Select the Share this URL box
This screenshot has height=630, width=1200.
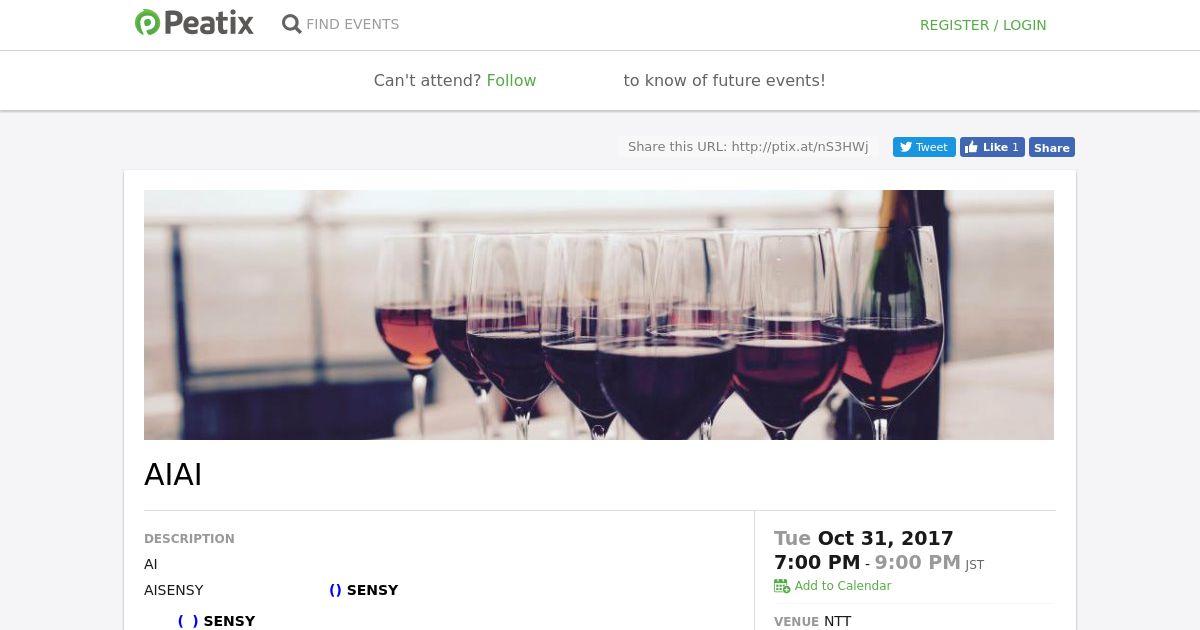click(747, 147)
